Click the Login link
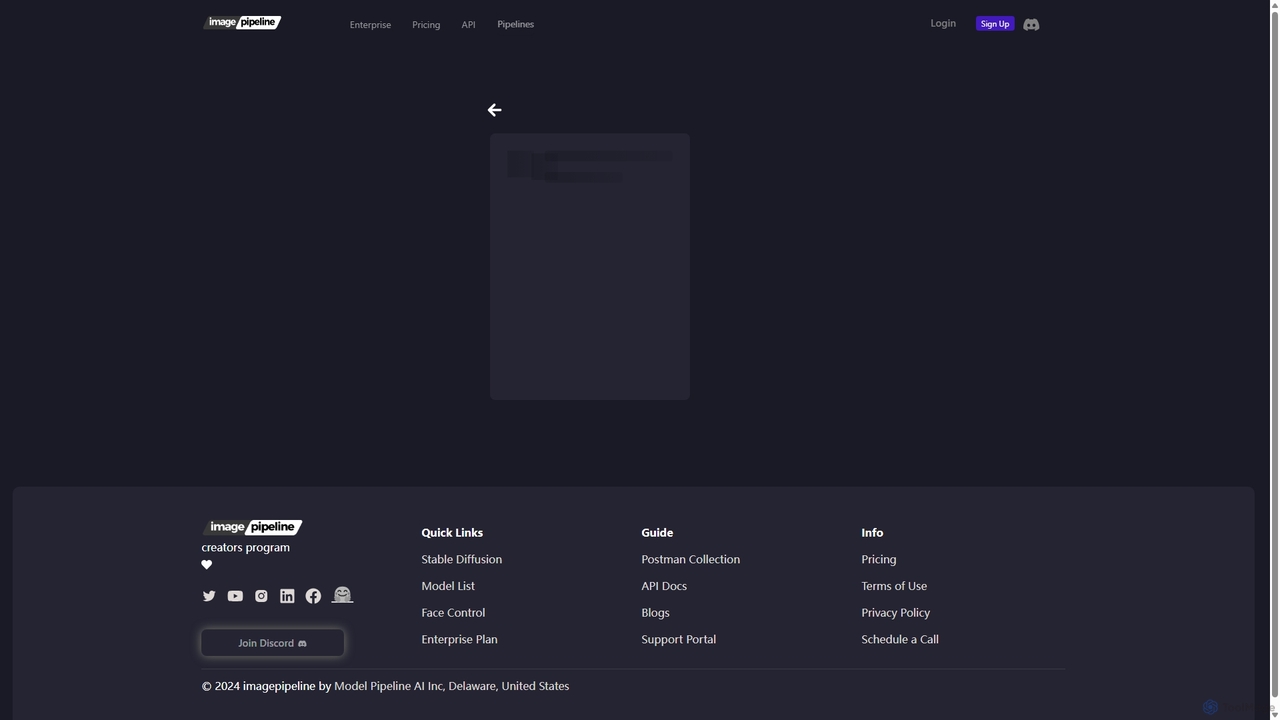Viewport: 1280px width, 720px height. click(943, 23)
